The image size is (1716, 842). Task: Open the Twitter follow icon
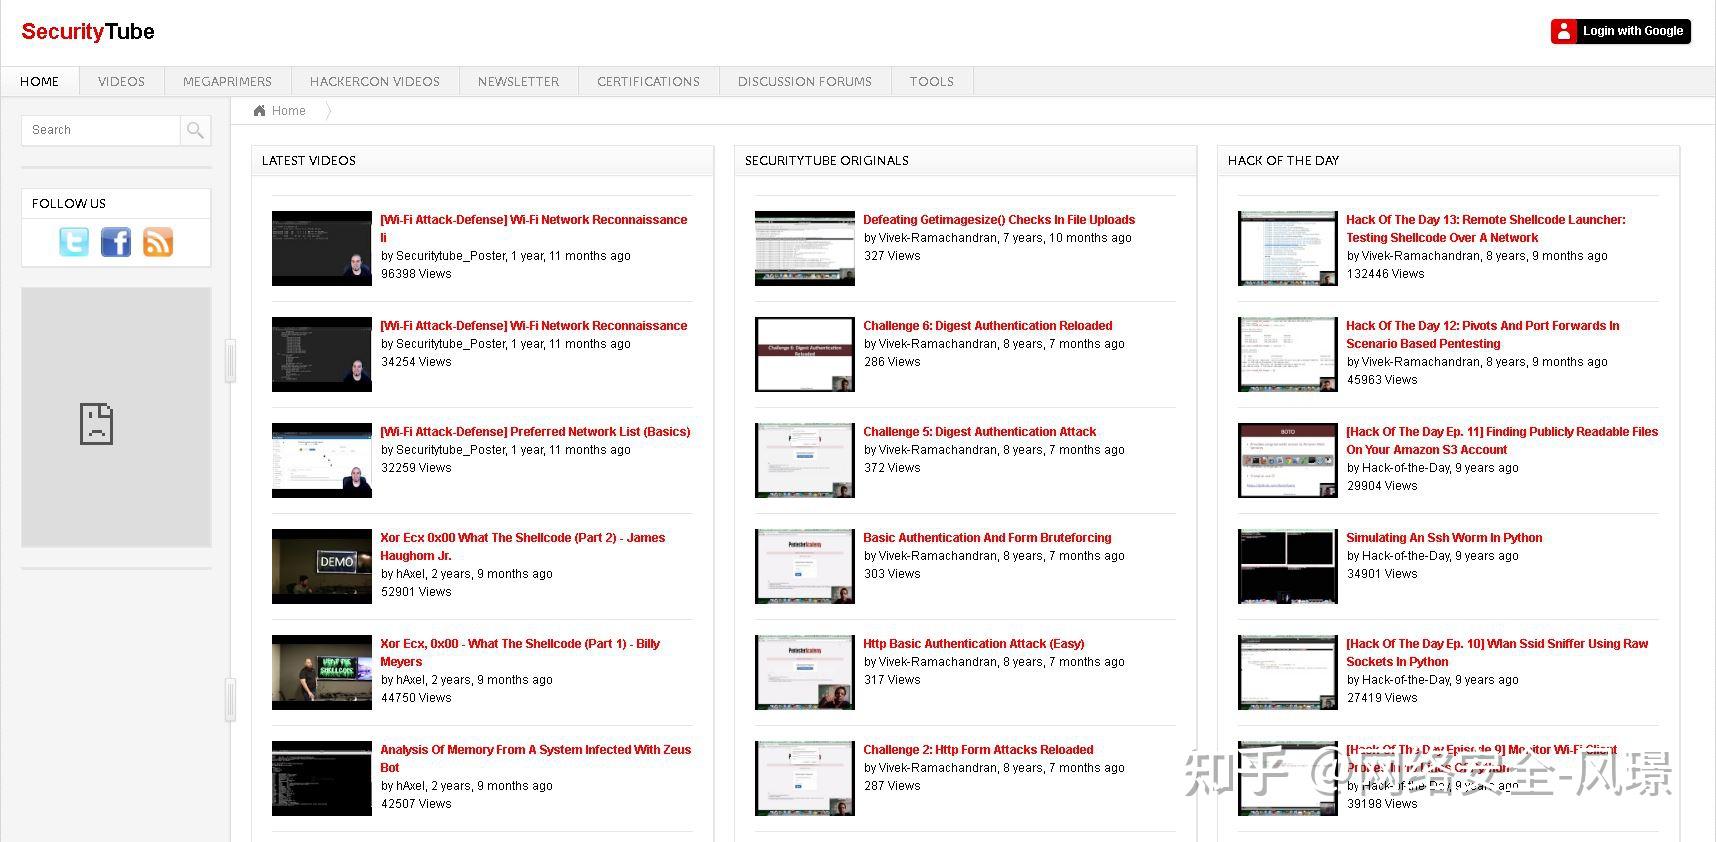pyautogui.click(x=74, y=242)
